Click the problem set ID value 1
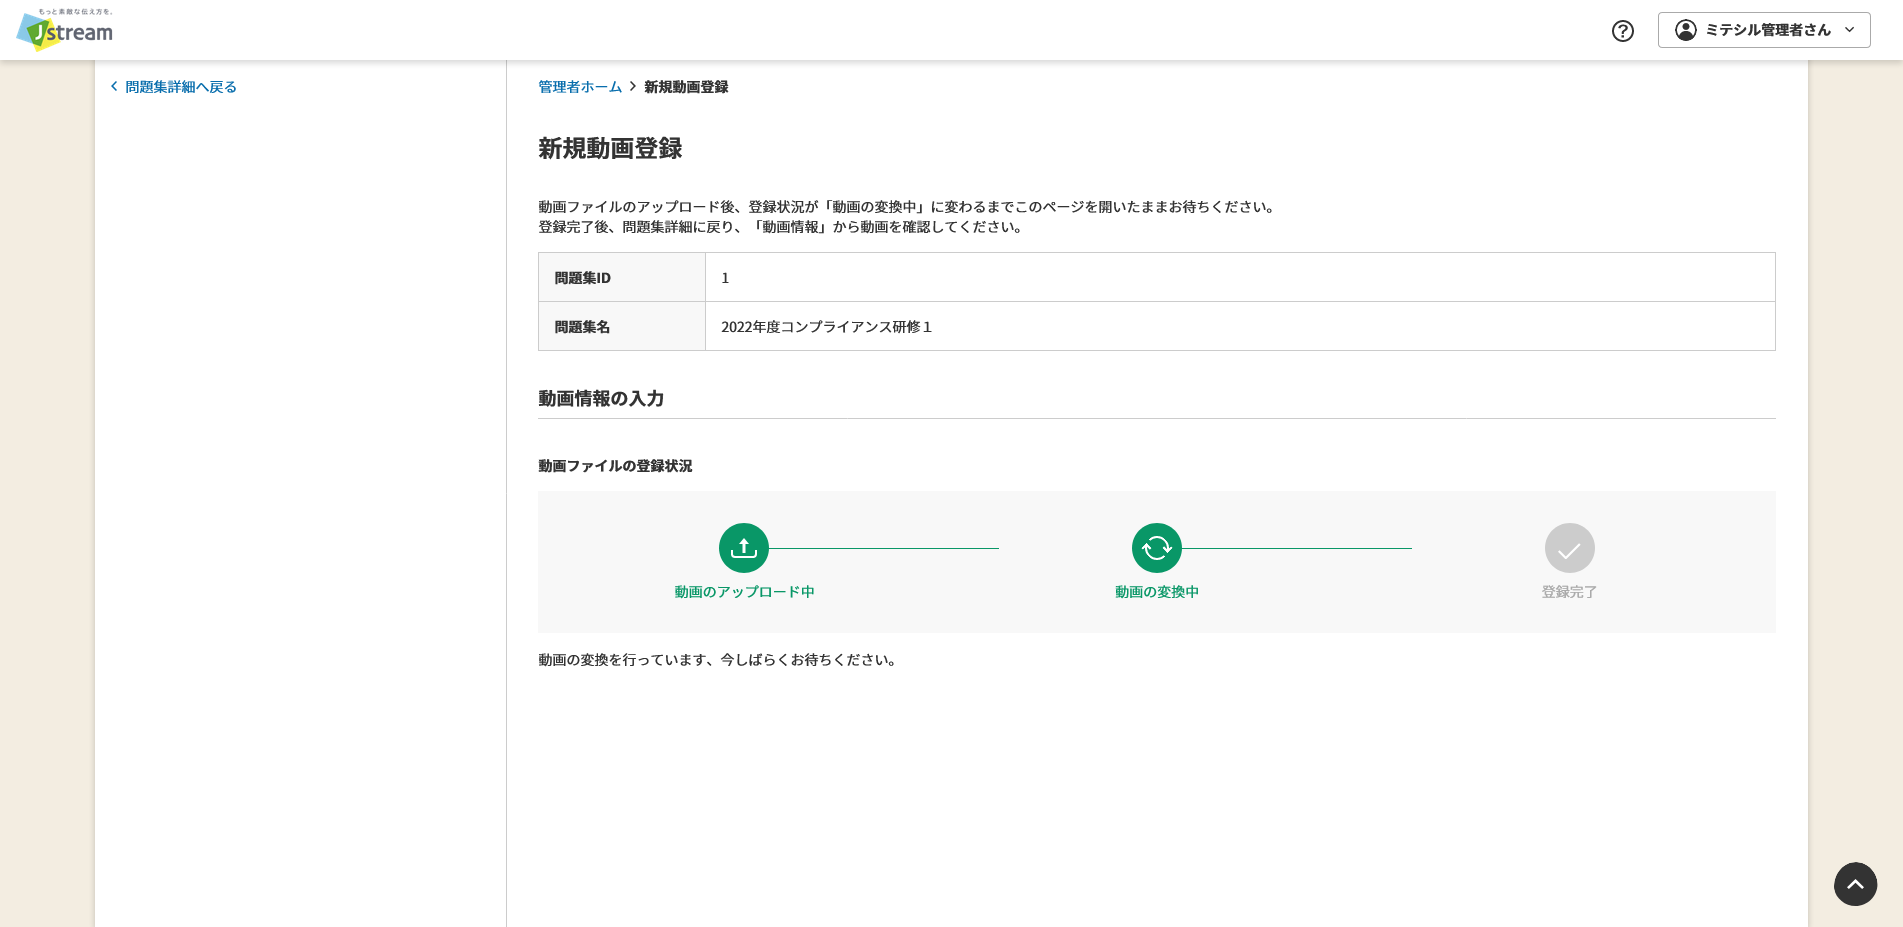Screen dimensions: 1903x927 [x=725, y=278]
